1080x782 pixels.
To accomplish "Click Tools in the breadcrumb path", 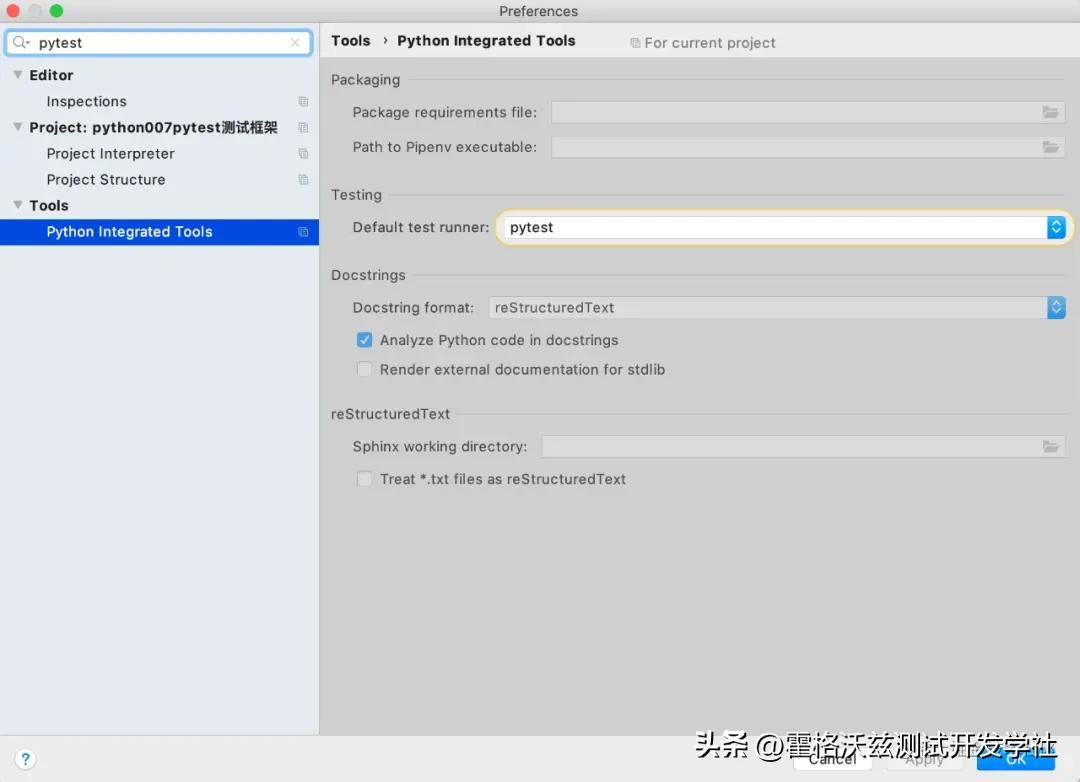I will pos(351,40).
